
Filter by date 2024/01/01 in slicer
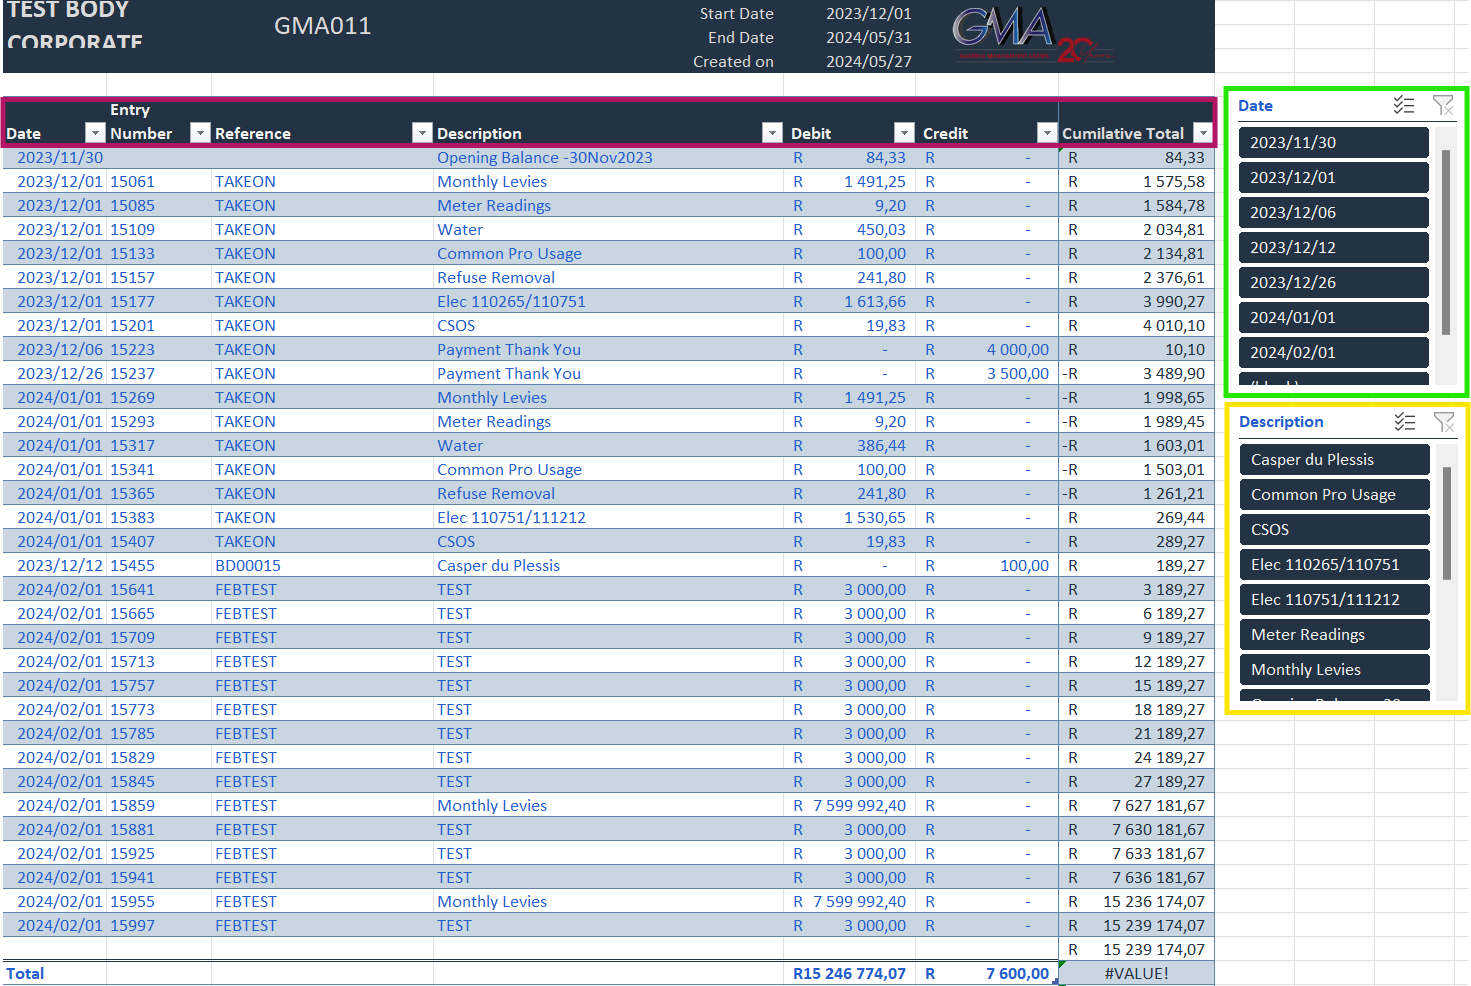coord(1333,318)
